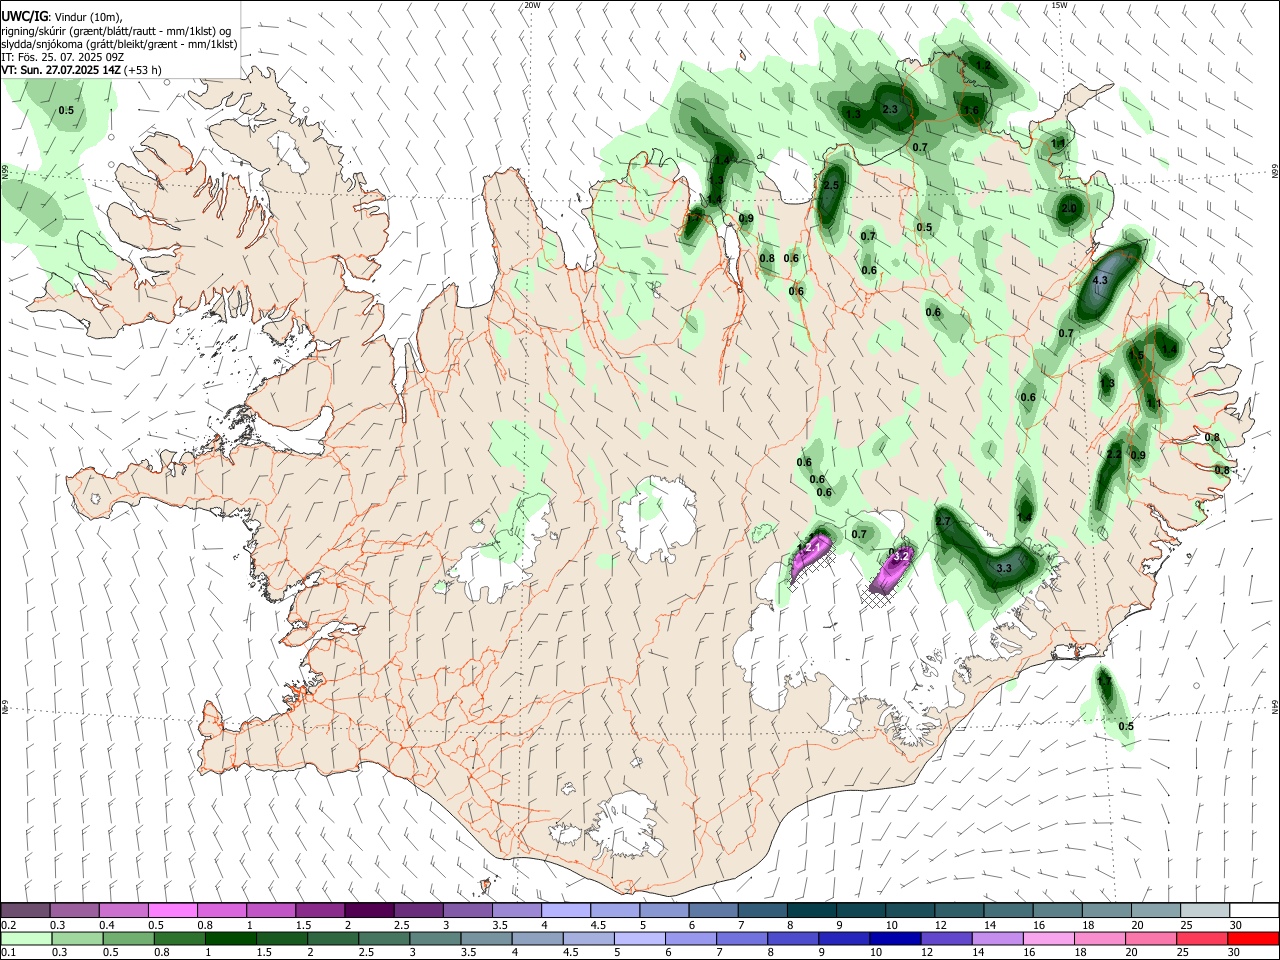Screen dimensions: 1280x960
Task: Click the 0.2 label on the upper legend
Action: click(9, 925)
